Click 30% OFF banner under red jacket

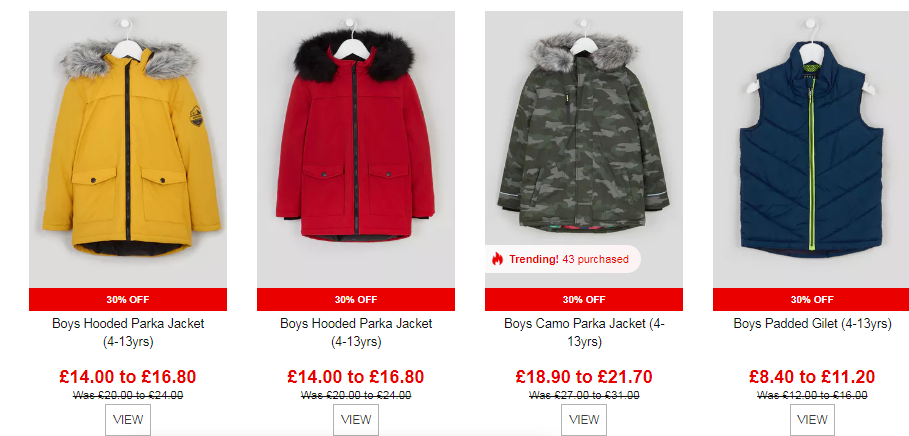[356, 300]
